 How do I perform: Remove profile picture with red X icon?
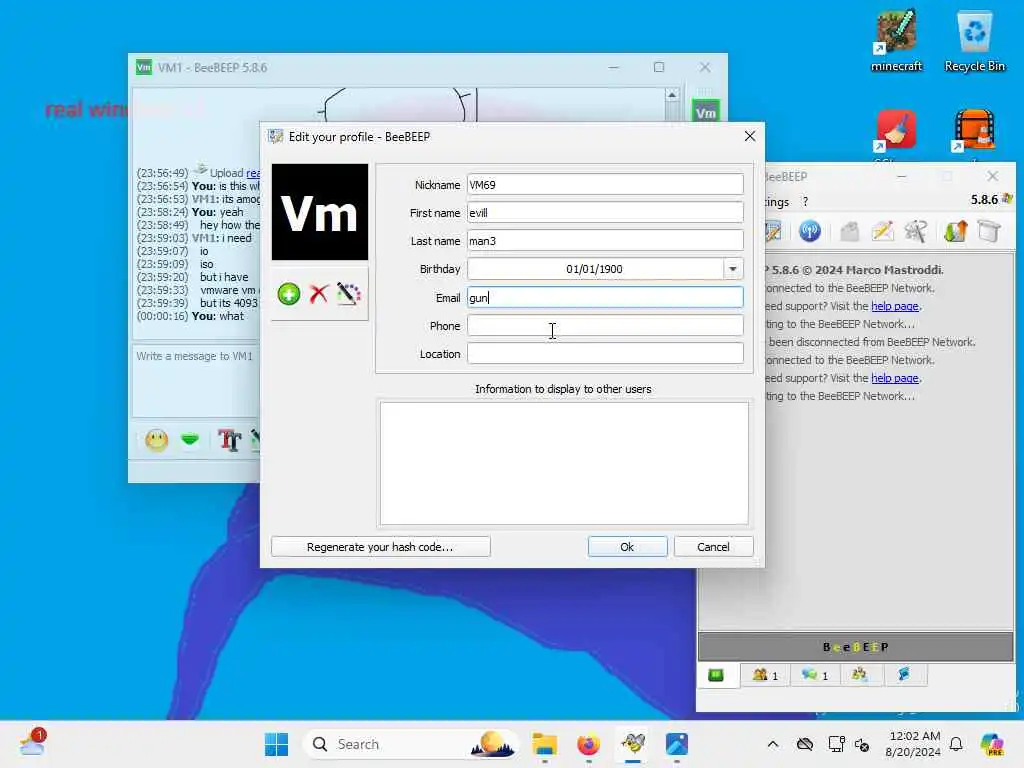pos(319,294)
